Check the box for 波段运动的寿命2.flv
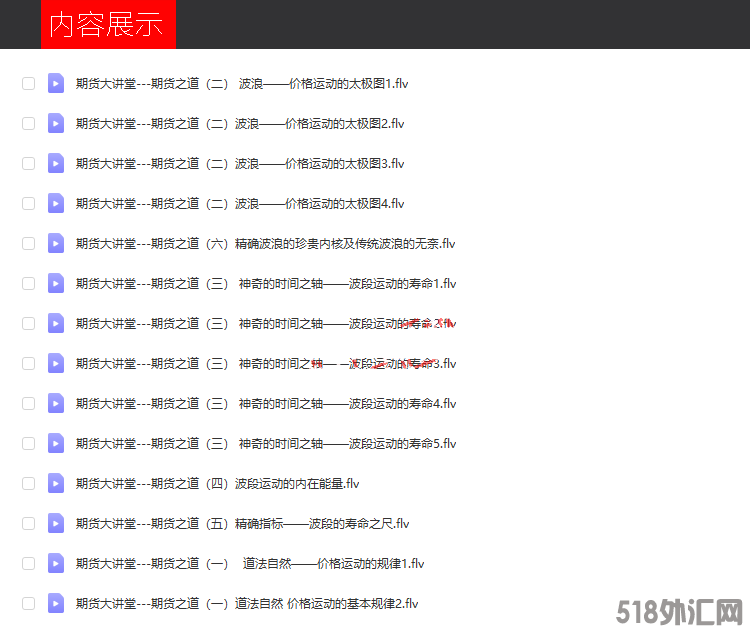This screenshot has width=750, height=636. tap(28, 324)
